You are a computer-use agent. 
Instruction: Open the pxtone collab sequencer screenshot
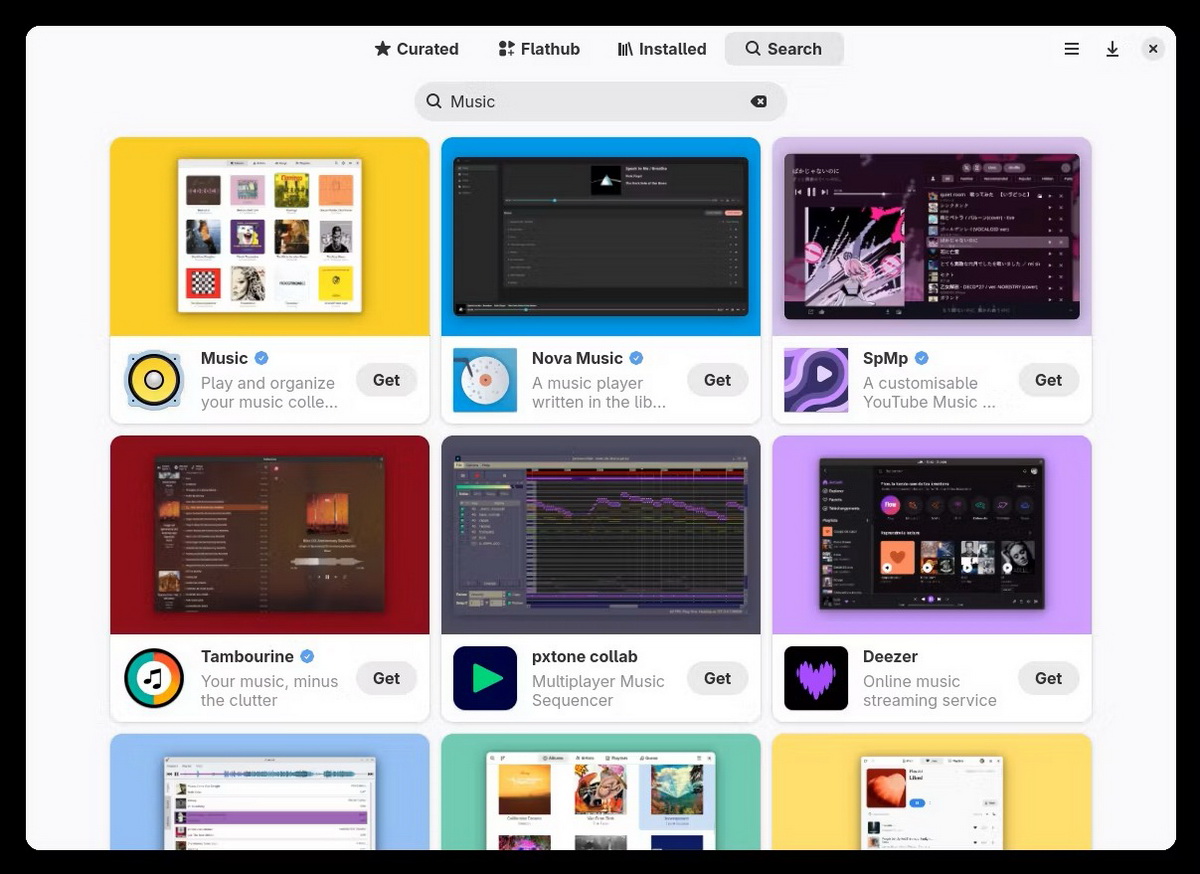tap(601, 534)
